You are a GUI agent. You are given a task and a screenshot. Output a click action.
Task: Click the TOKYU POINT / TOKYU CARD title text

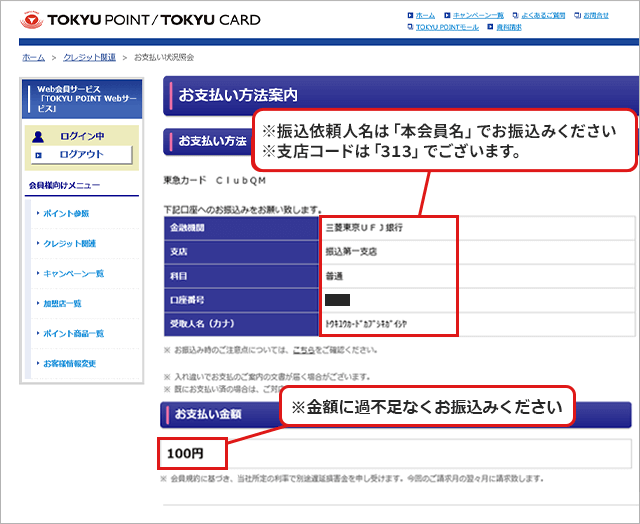pyautogui.click(x=154, y=20)
